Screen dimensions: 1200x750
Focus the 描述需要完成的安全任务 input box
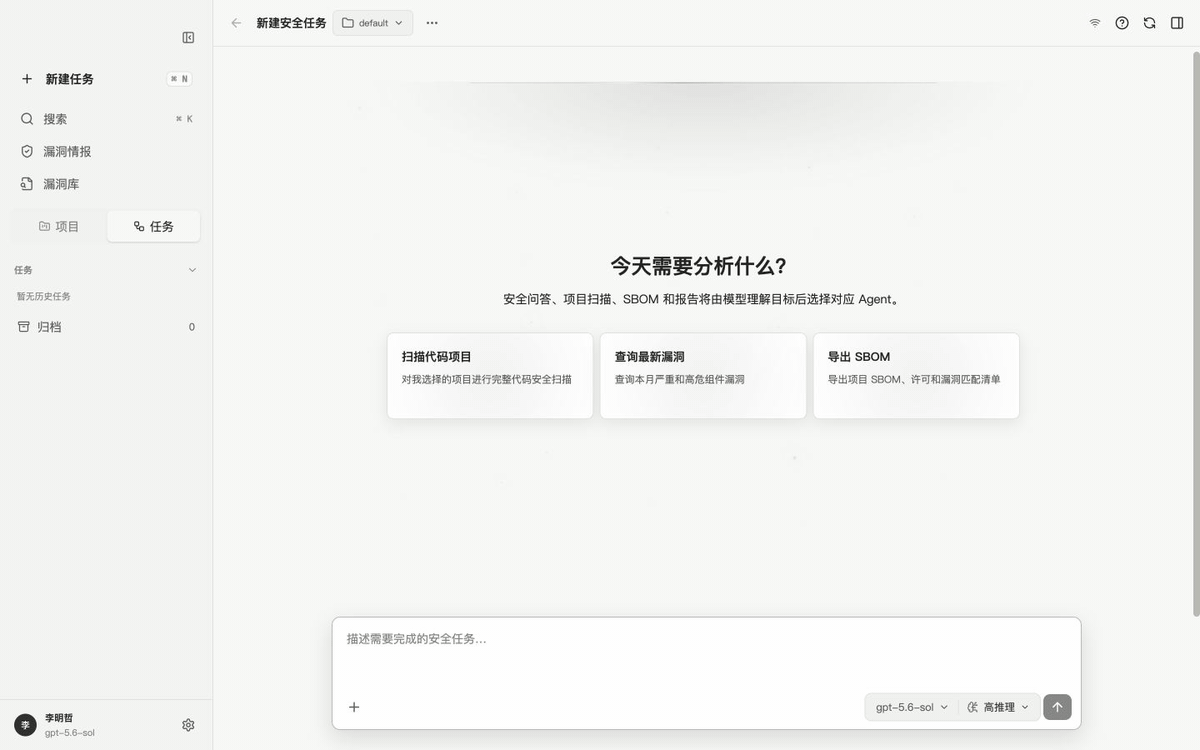click(x=706, y=651)
